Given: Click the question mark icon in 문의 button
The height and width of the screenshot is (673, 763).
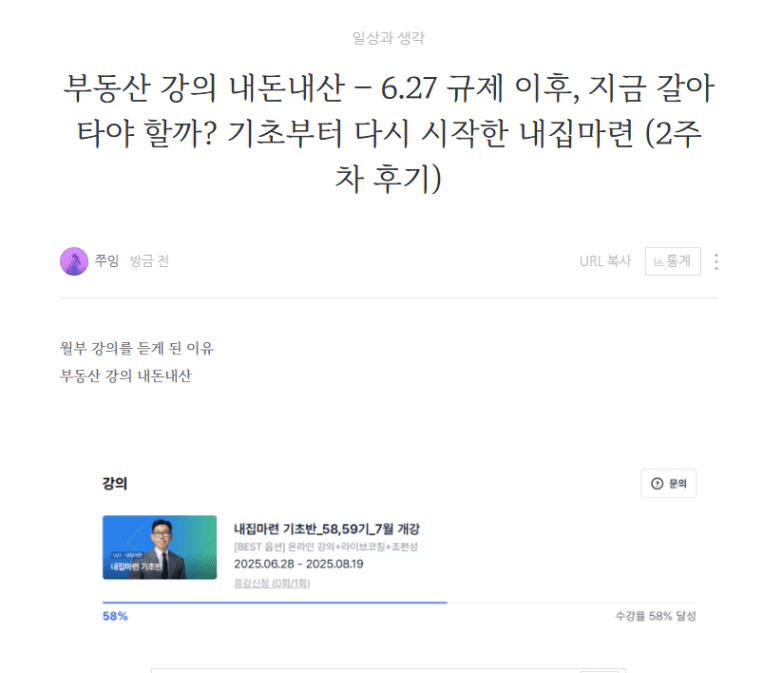Looking at the screenshot, I should pos(657,483).
